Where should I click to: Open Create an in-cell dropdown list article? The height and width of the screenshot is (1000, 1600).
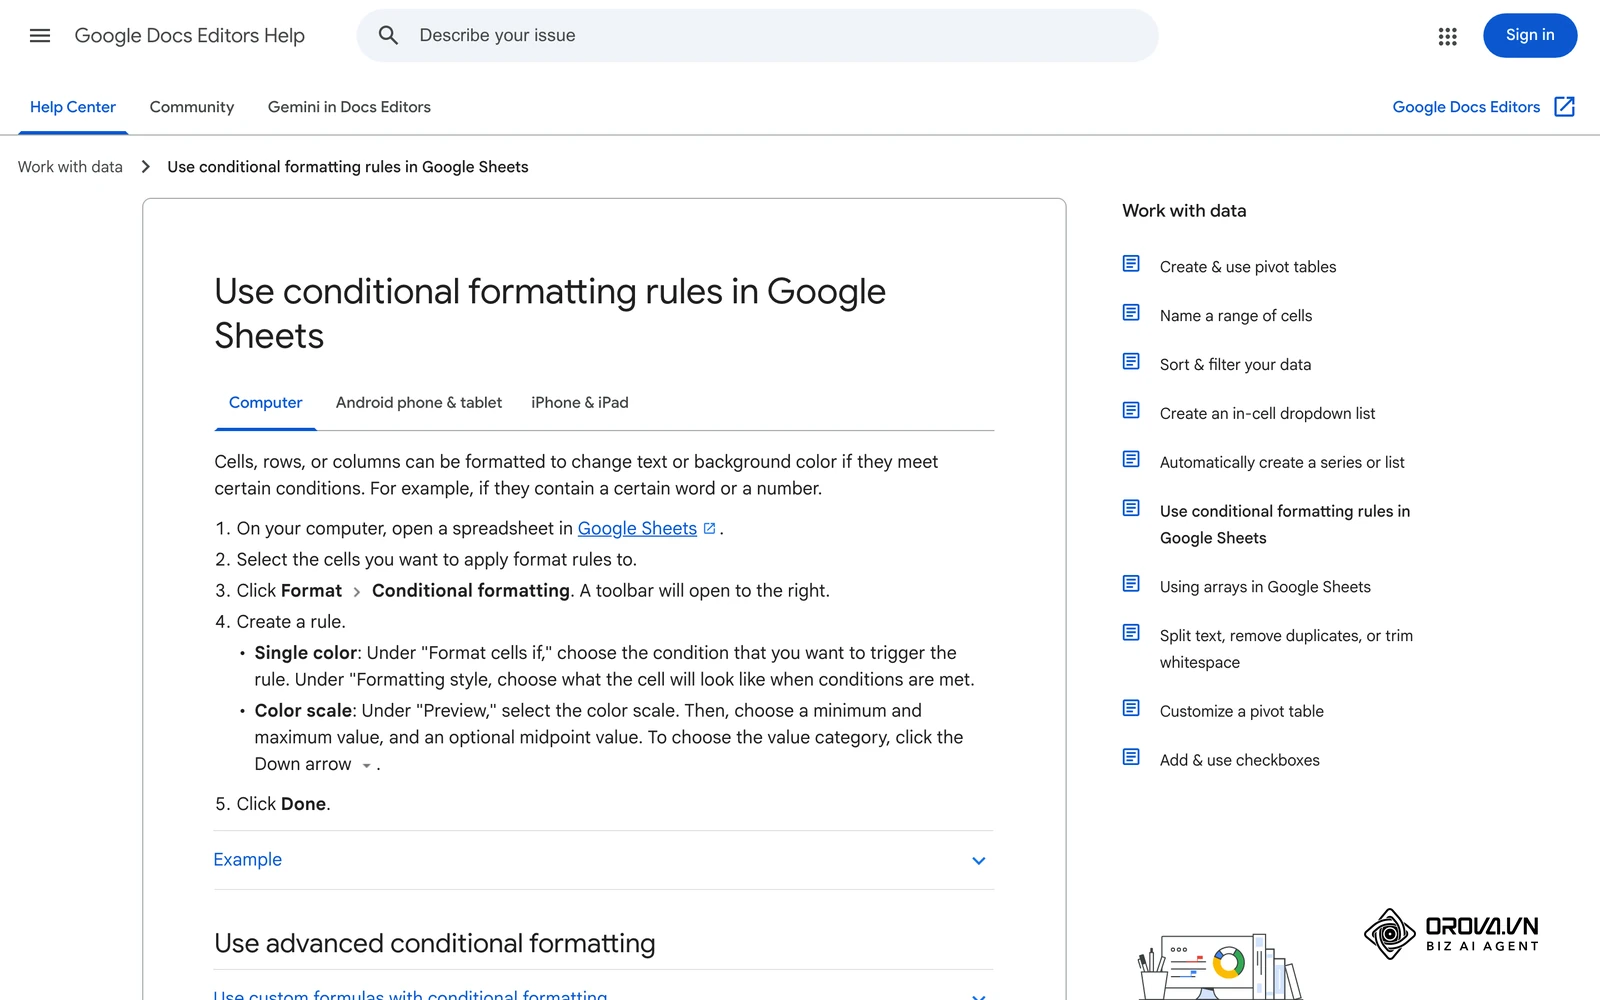tap(1267, 414)
